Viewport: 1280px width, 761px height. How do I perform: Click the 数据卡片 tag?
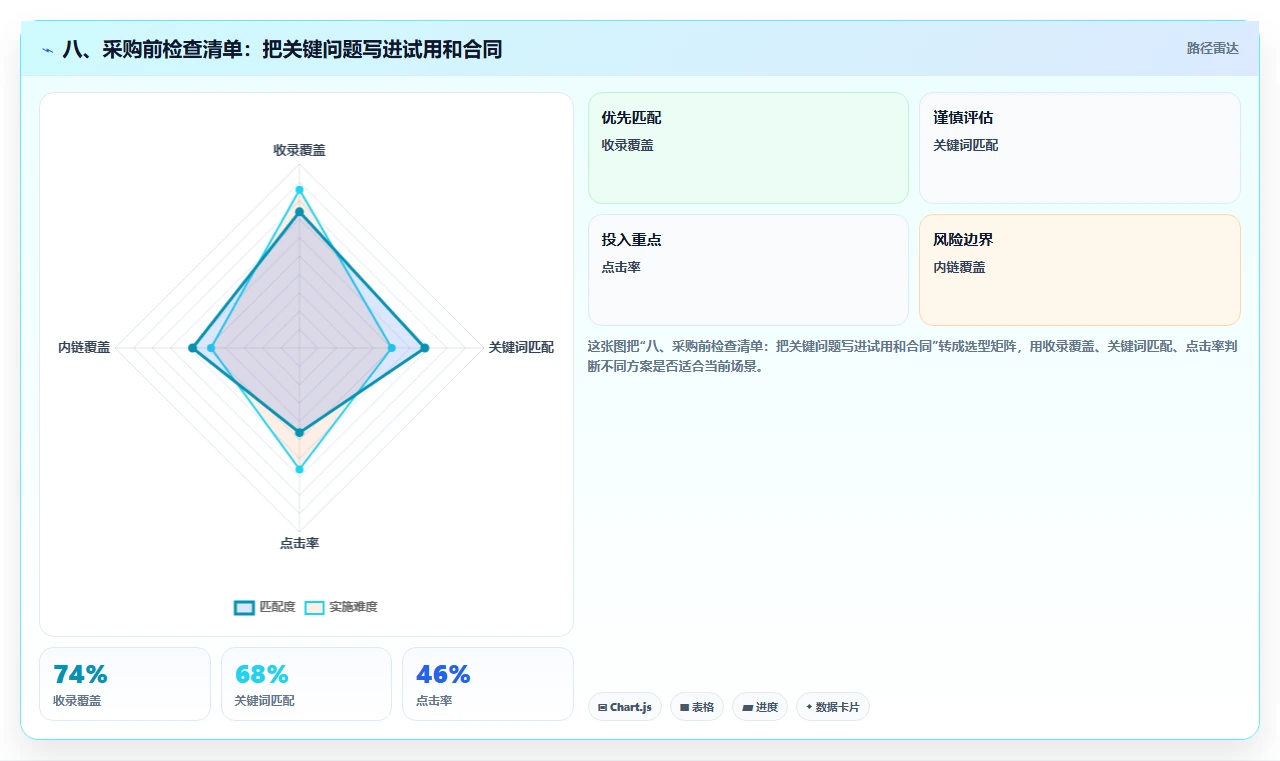(x=833, y=707)
